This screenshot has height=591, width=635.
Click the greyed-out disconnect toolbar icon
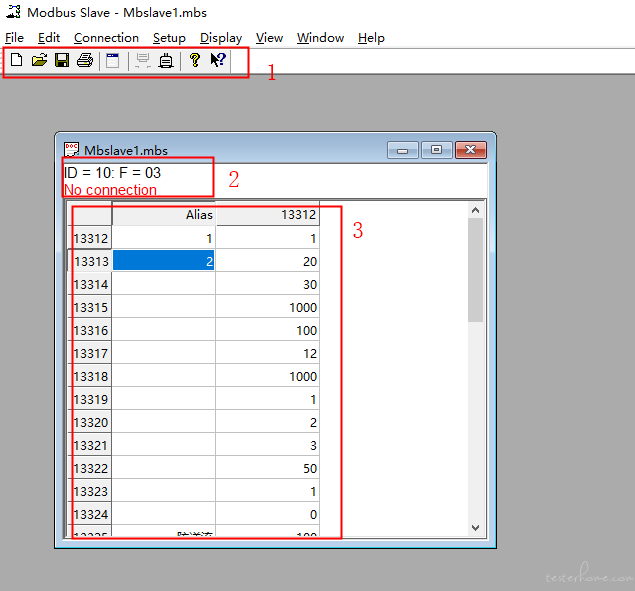[143, 60]
